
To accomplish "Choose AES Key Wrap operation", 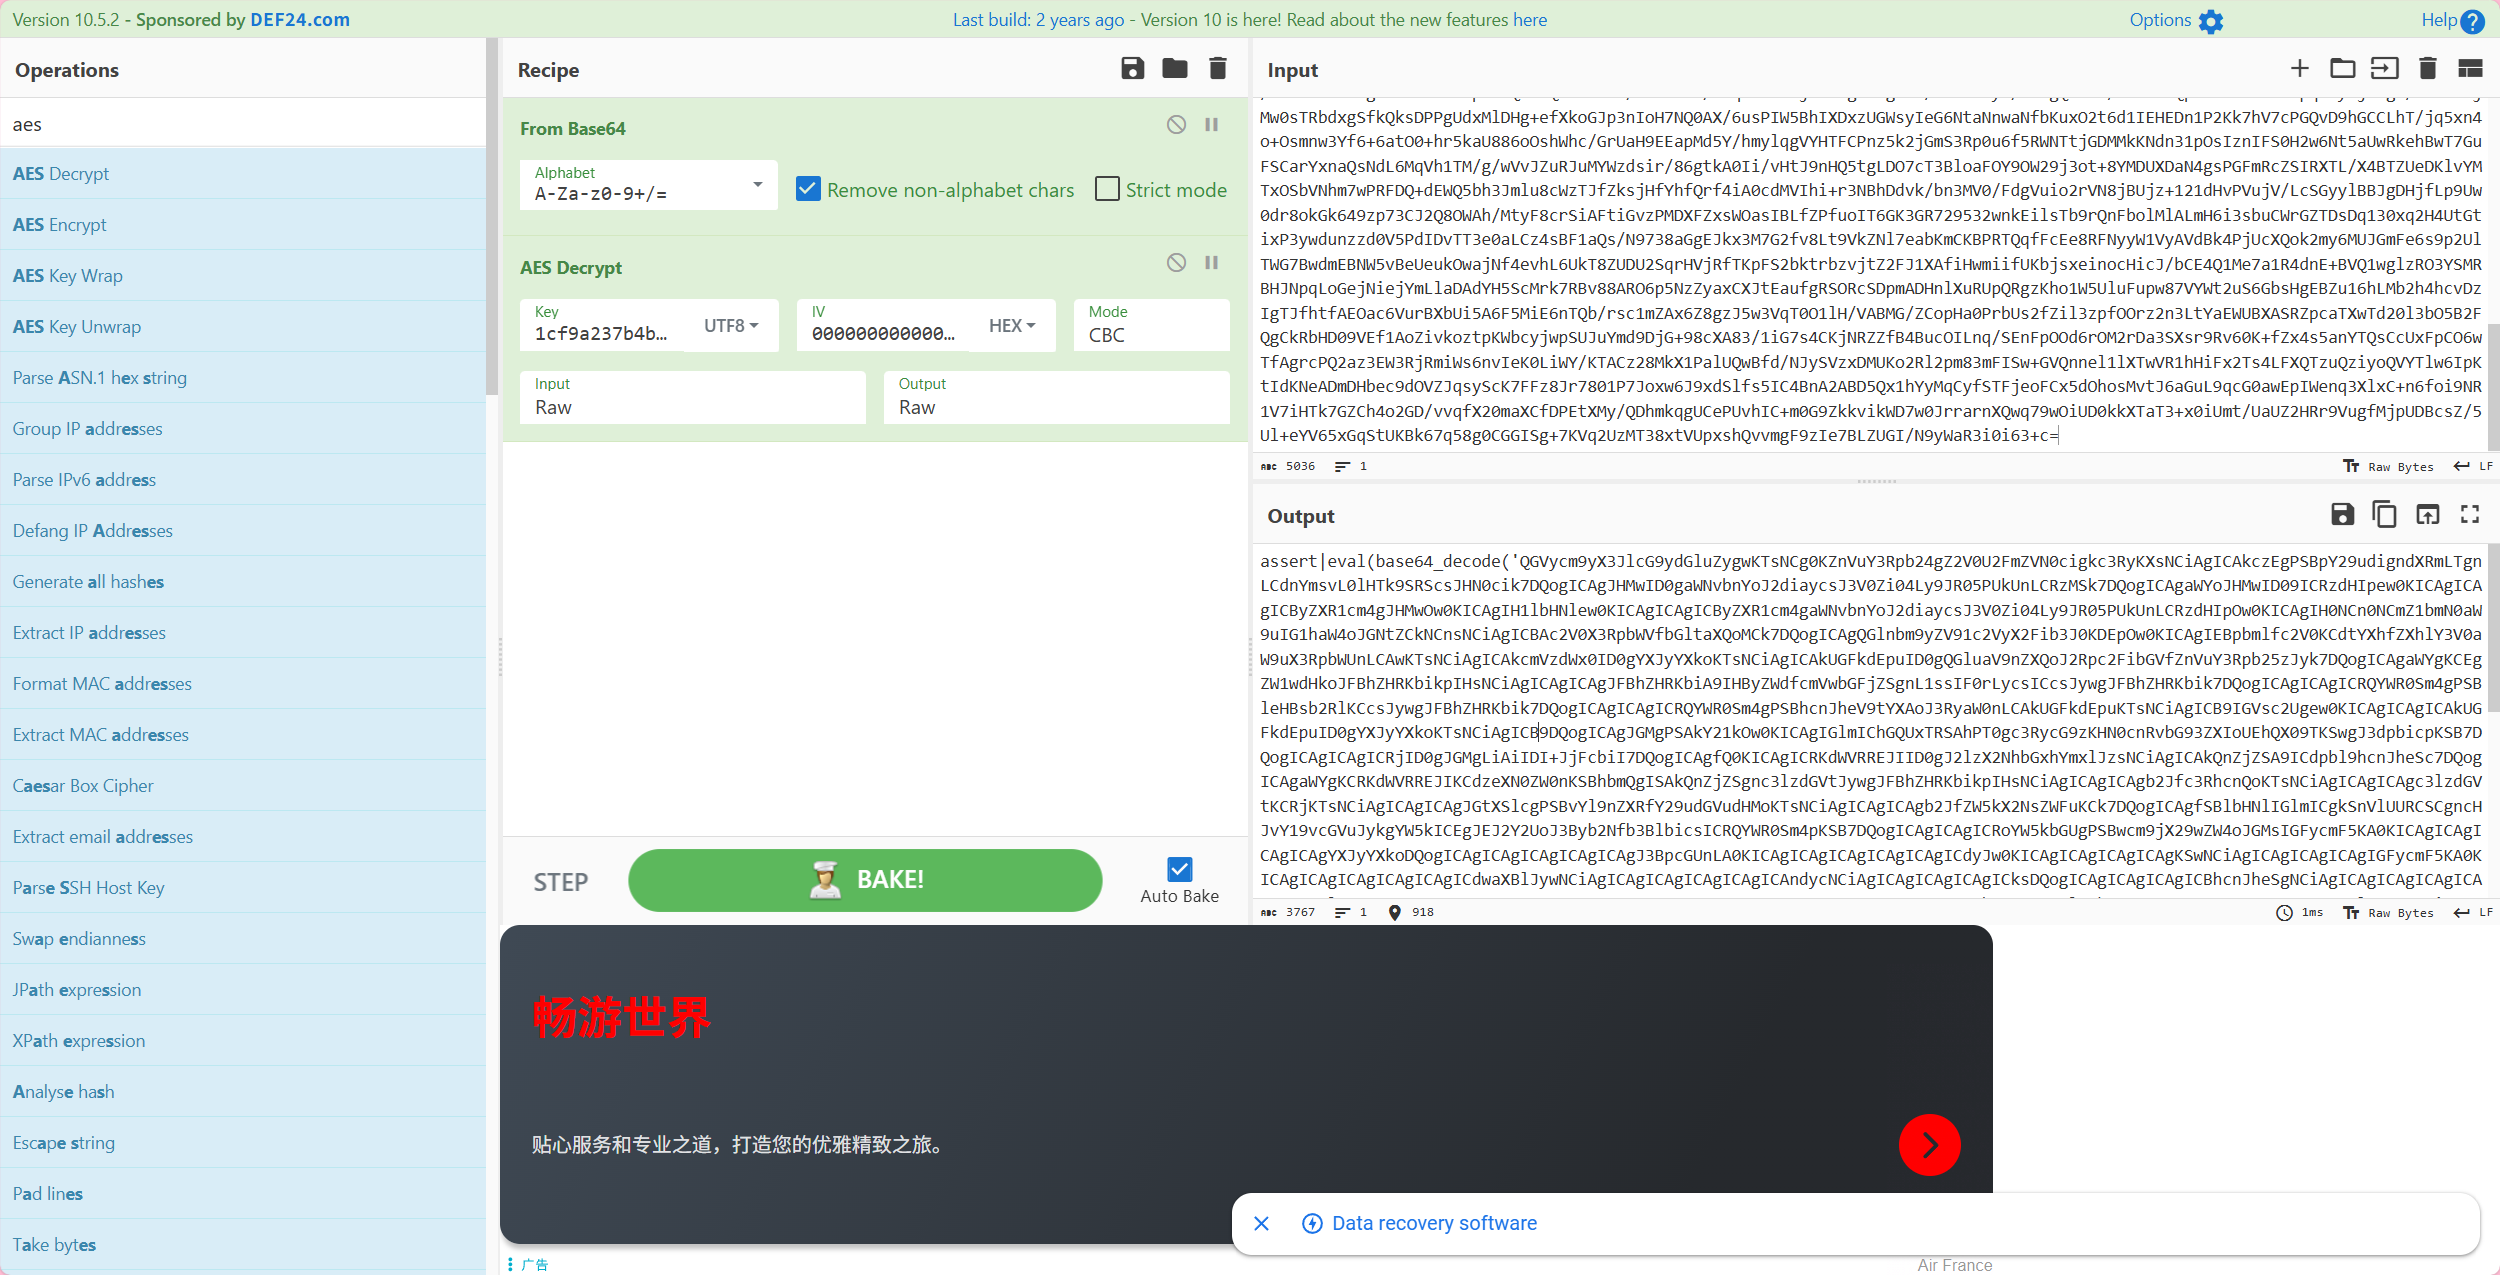I will [68, 276].
